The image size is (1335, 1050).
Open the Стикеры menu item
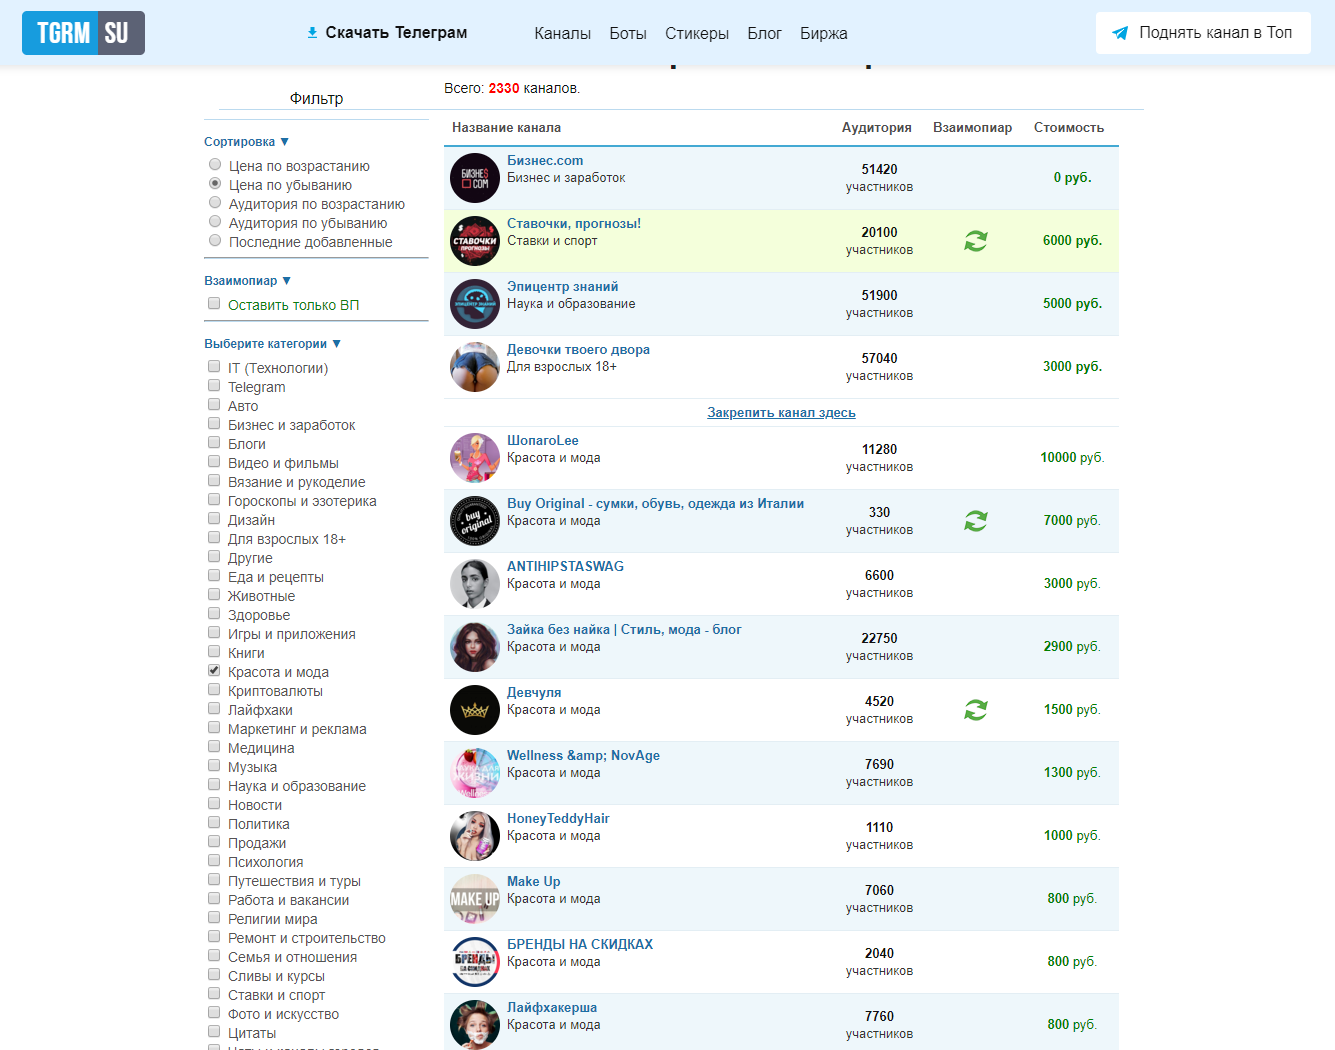click(697, 33)
